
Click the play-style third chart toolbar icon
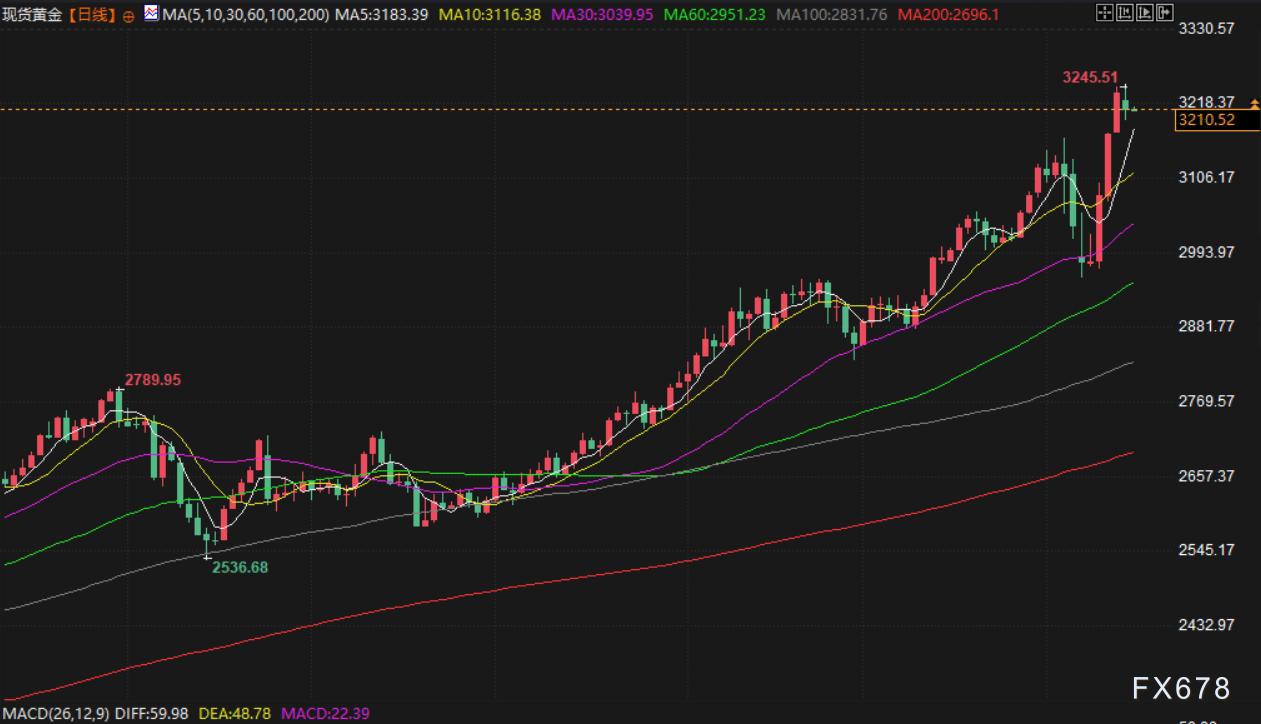pos(1144,13)
